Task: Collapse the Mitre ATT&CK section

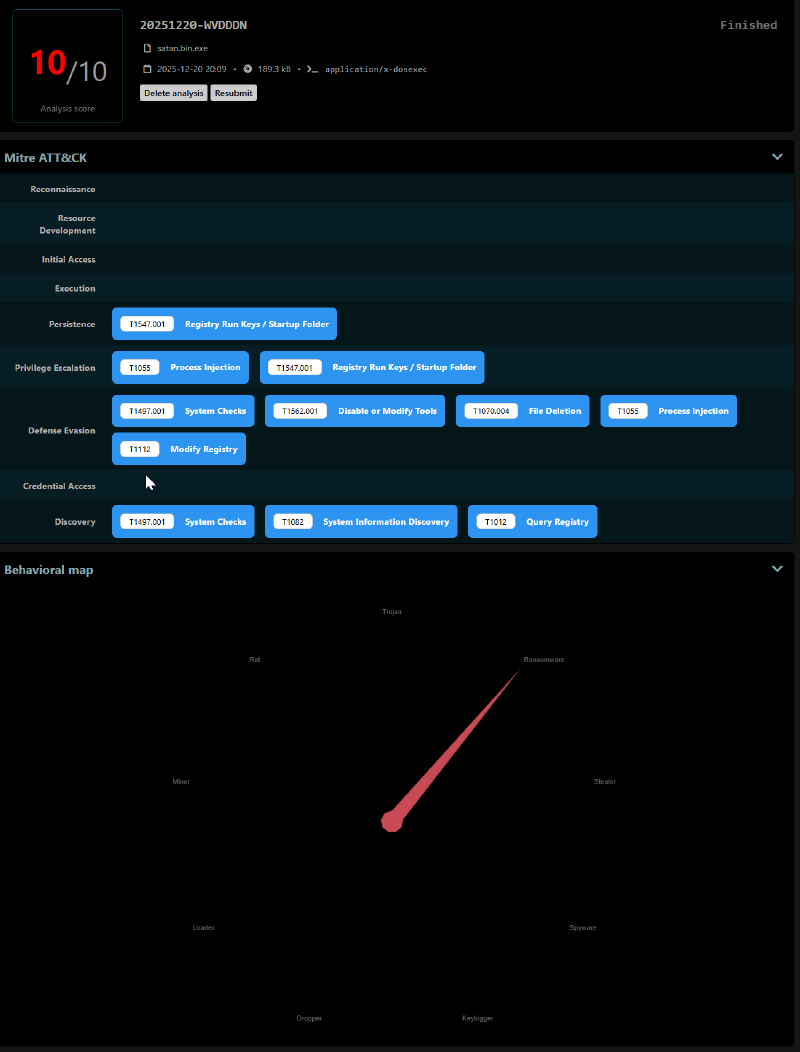Action: coord(777,157)
